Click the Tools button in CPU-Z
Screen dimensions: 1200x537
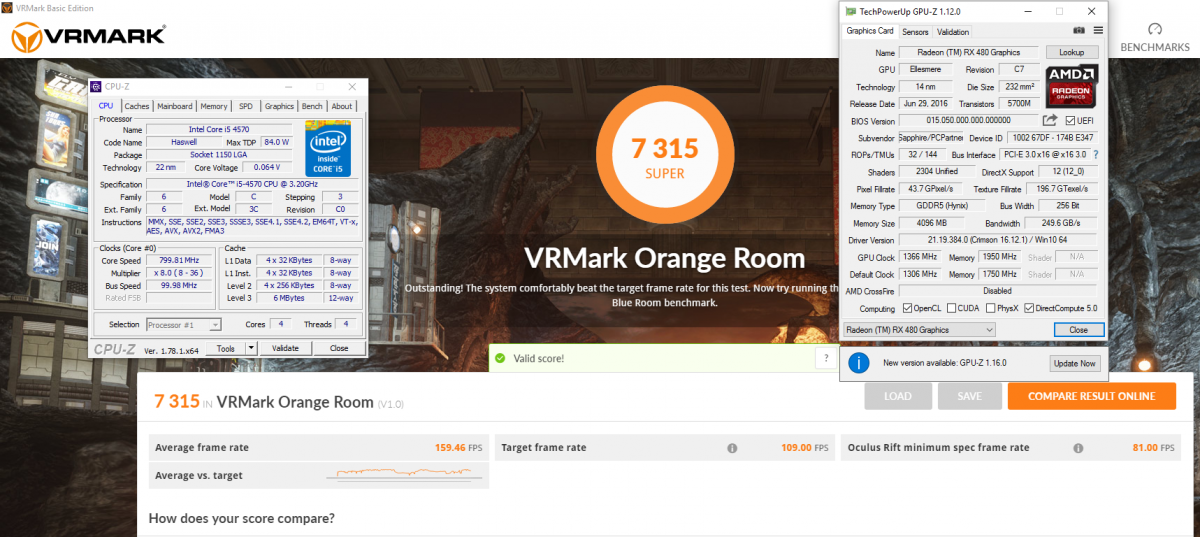coord(226,348)
